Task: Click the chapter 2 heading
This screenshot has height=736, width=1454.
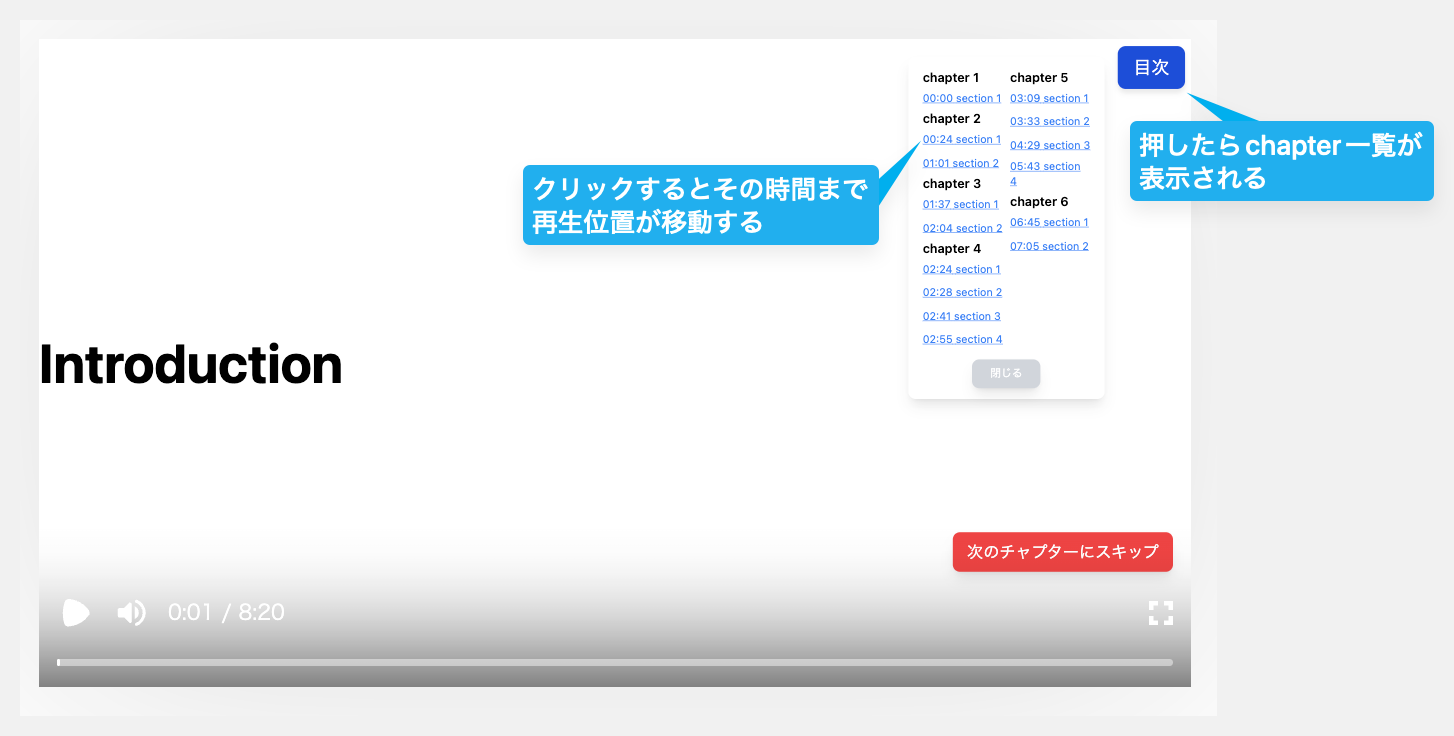Action: click(952, 118)
